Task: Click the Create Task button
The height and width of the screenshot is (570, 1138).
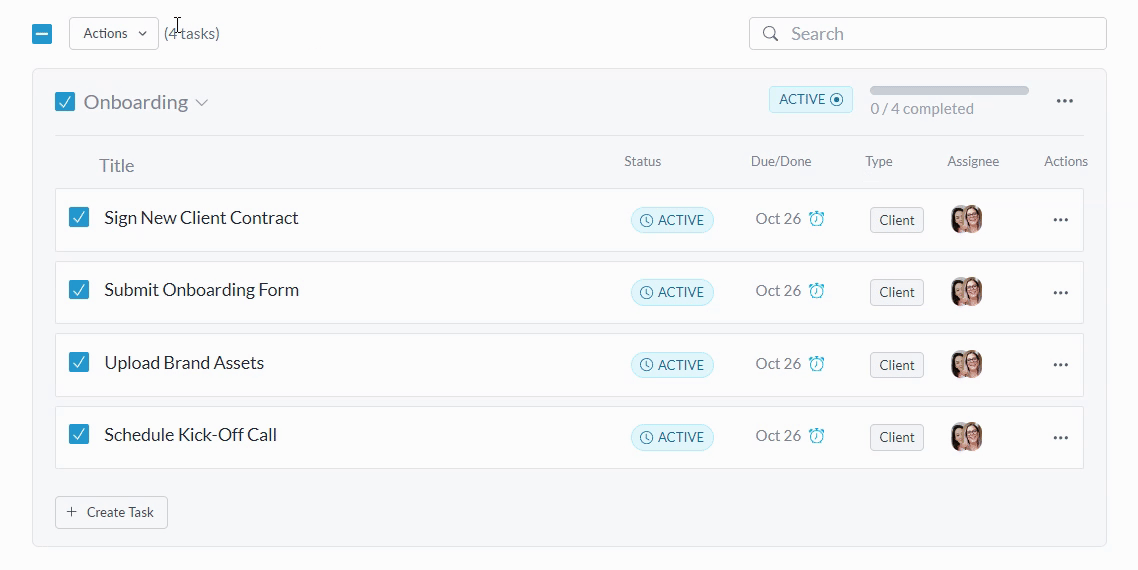Action: point(111,512)
